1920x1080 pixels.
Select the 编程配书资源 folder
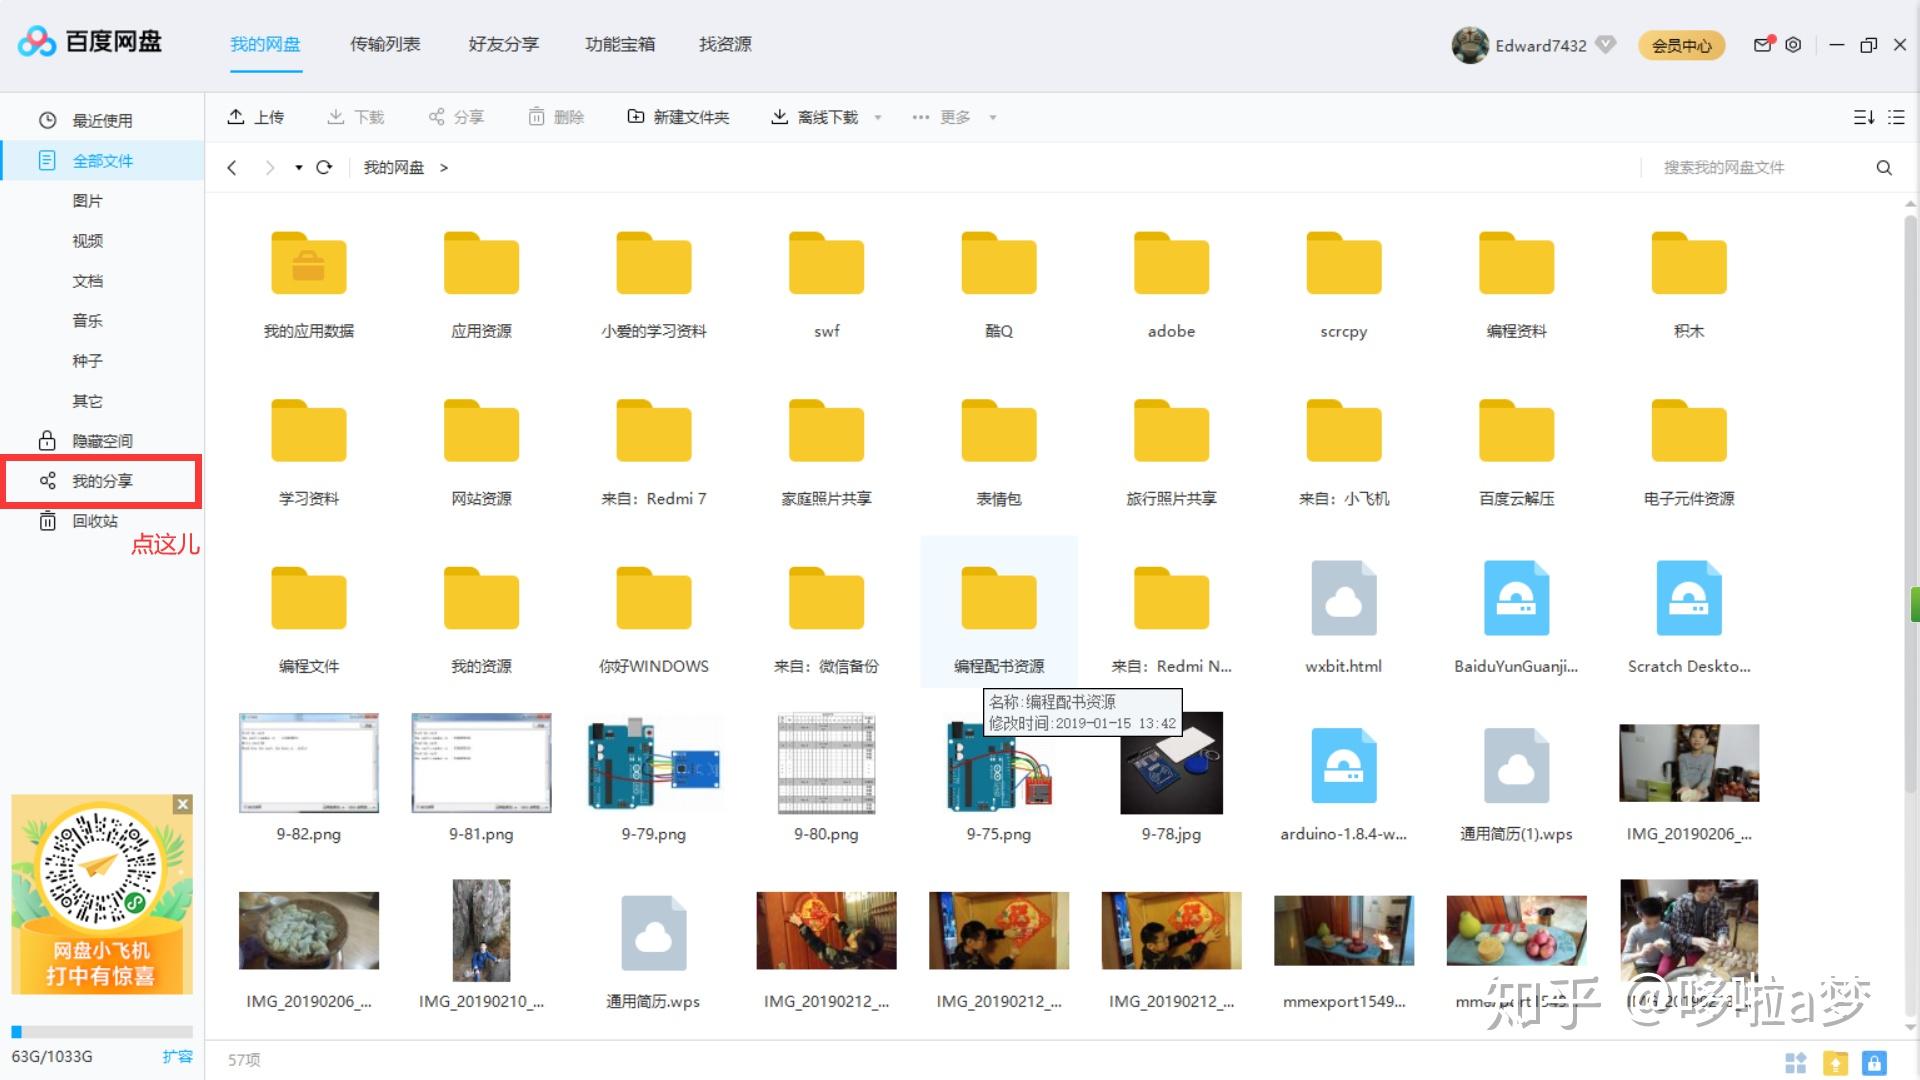[999, 612]
